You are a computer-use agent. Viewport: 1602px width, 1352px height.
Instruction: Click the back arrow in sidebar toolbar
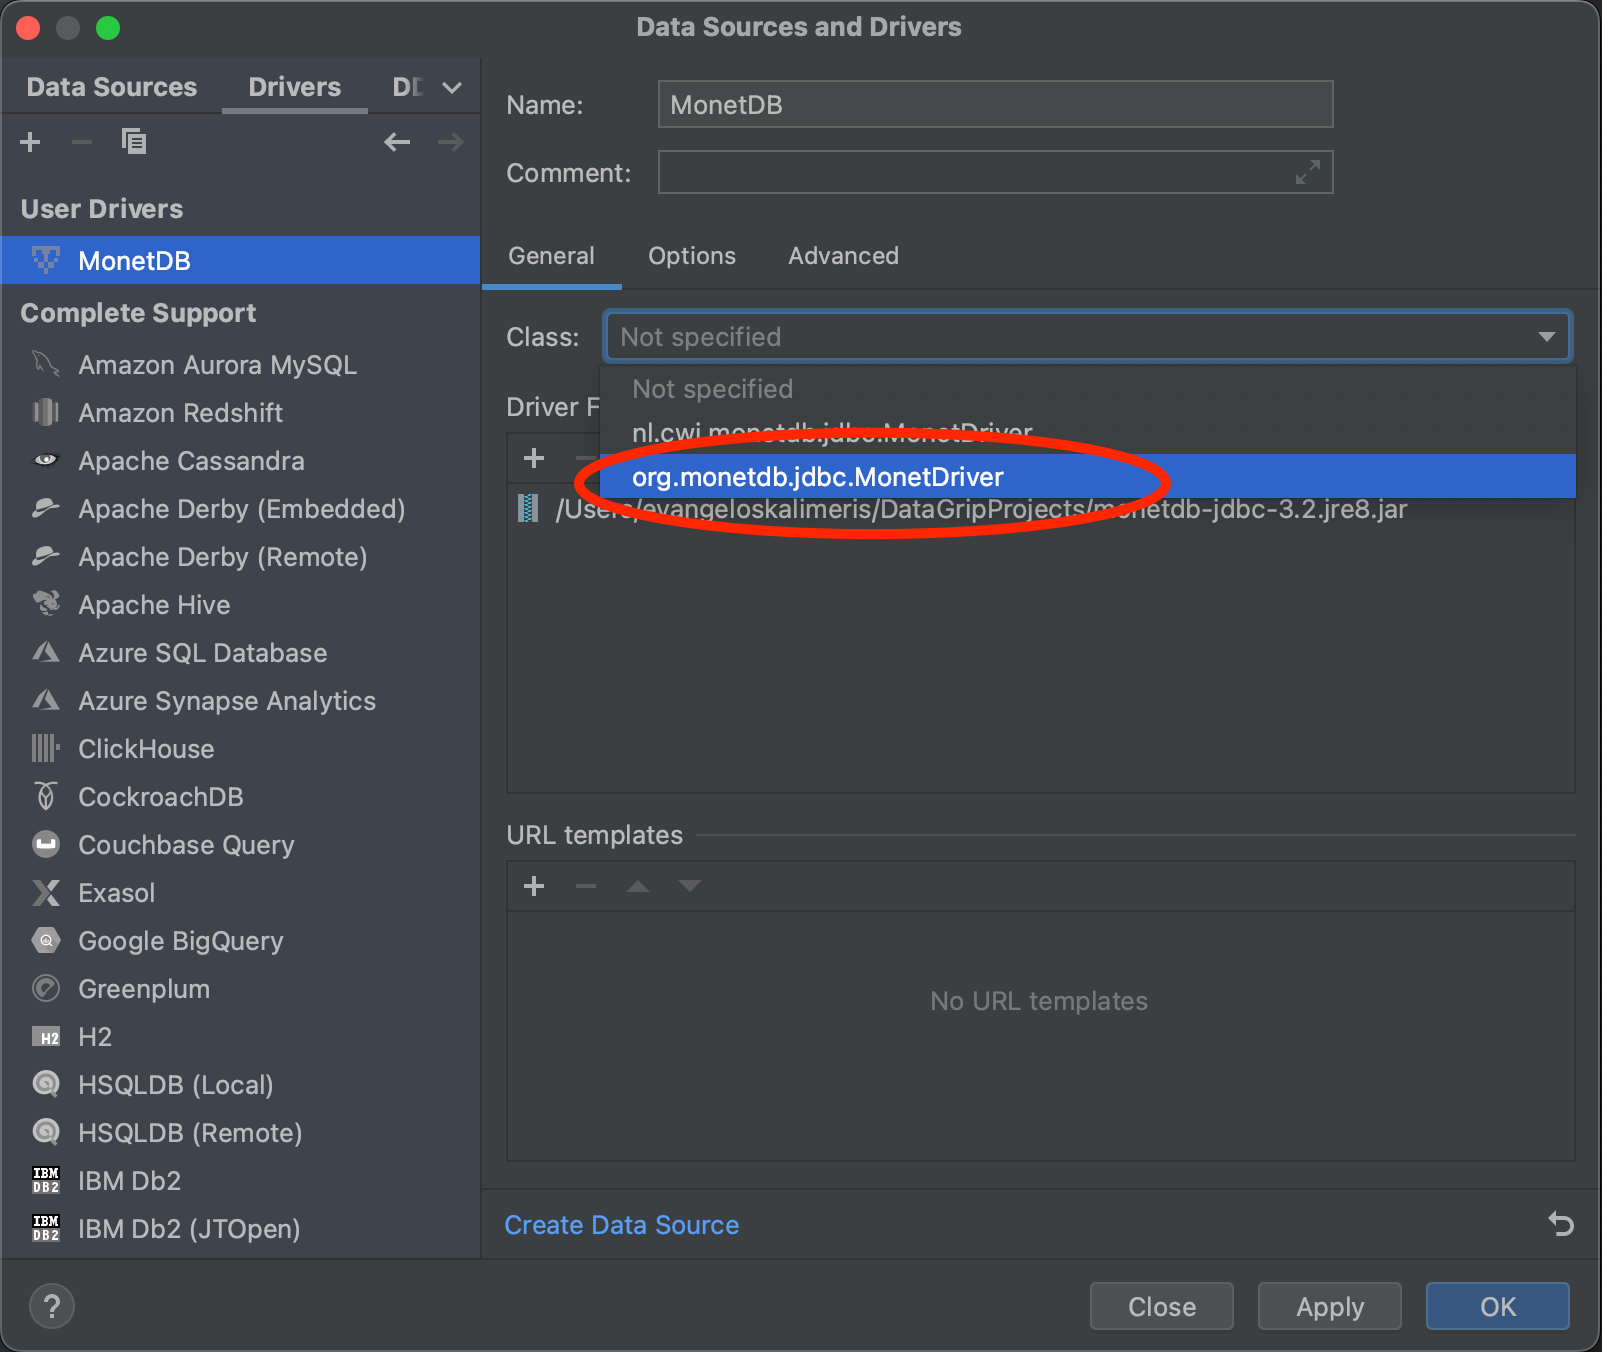coord(397,142)
